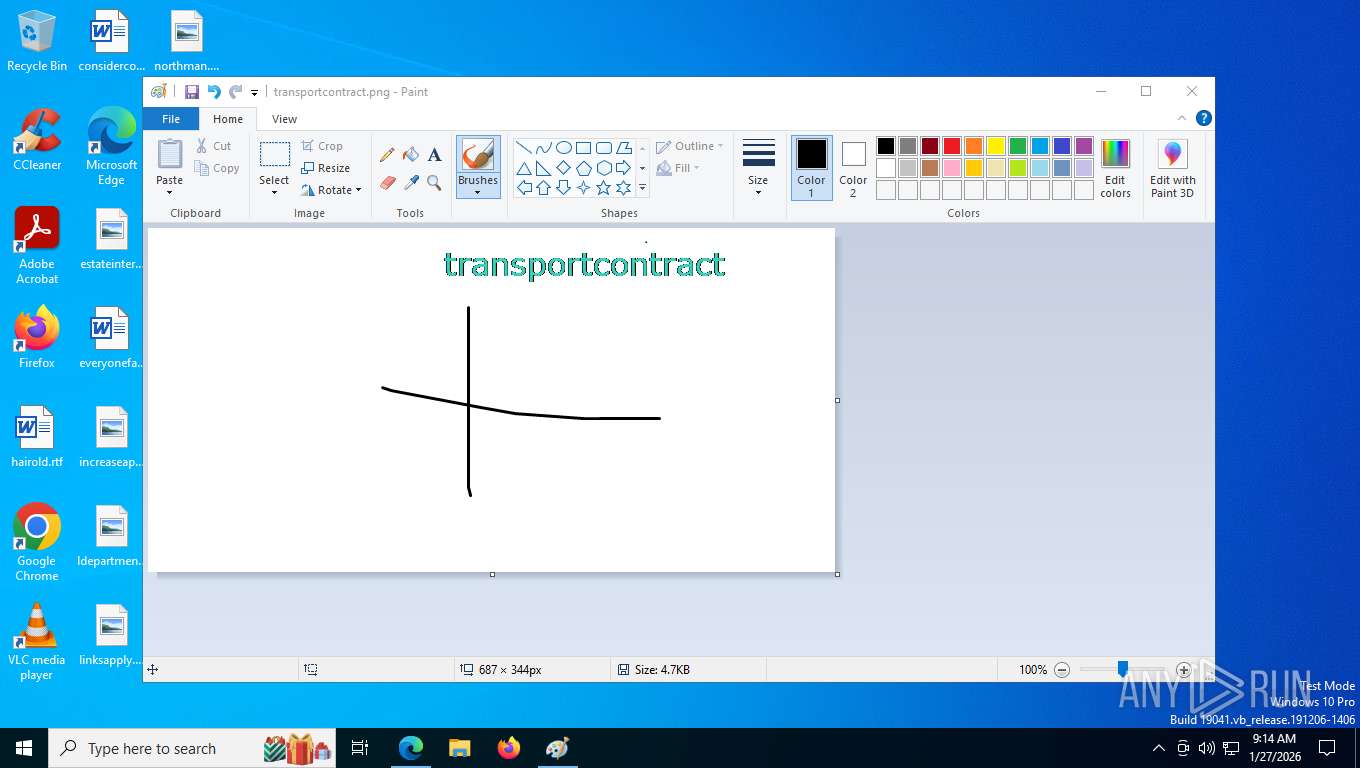The image size is (1360, 768).
Task: Open the notification center icon
Action: [x=1327, y=748]
